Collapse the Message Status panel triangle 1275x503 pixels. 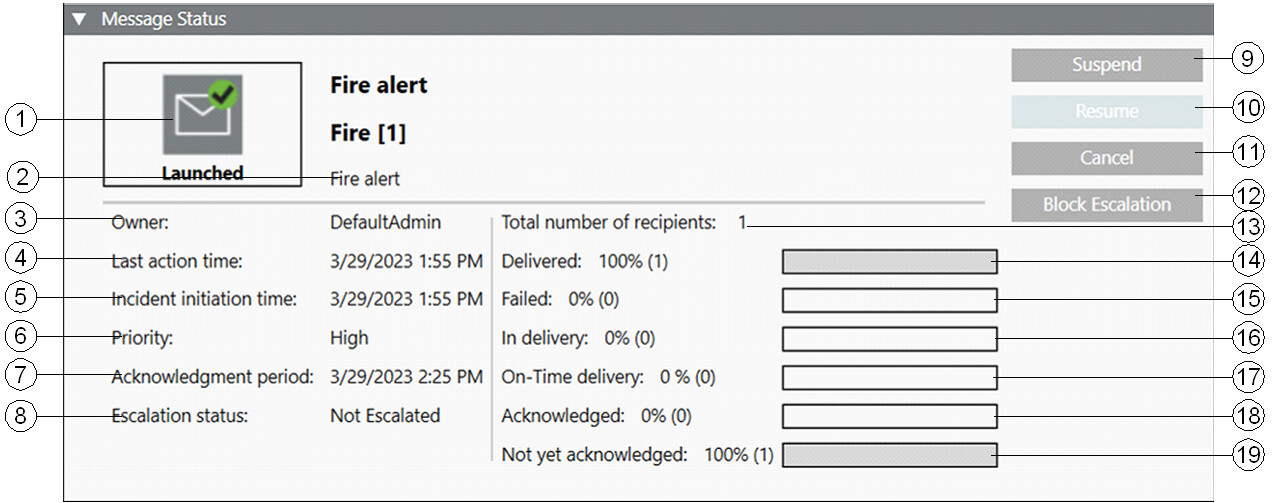click(x=79, y=19)
